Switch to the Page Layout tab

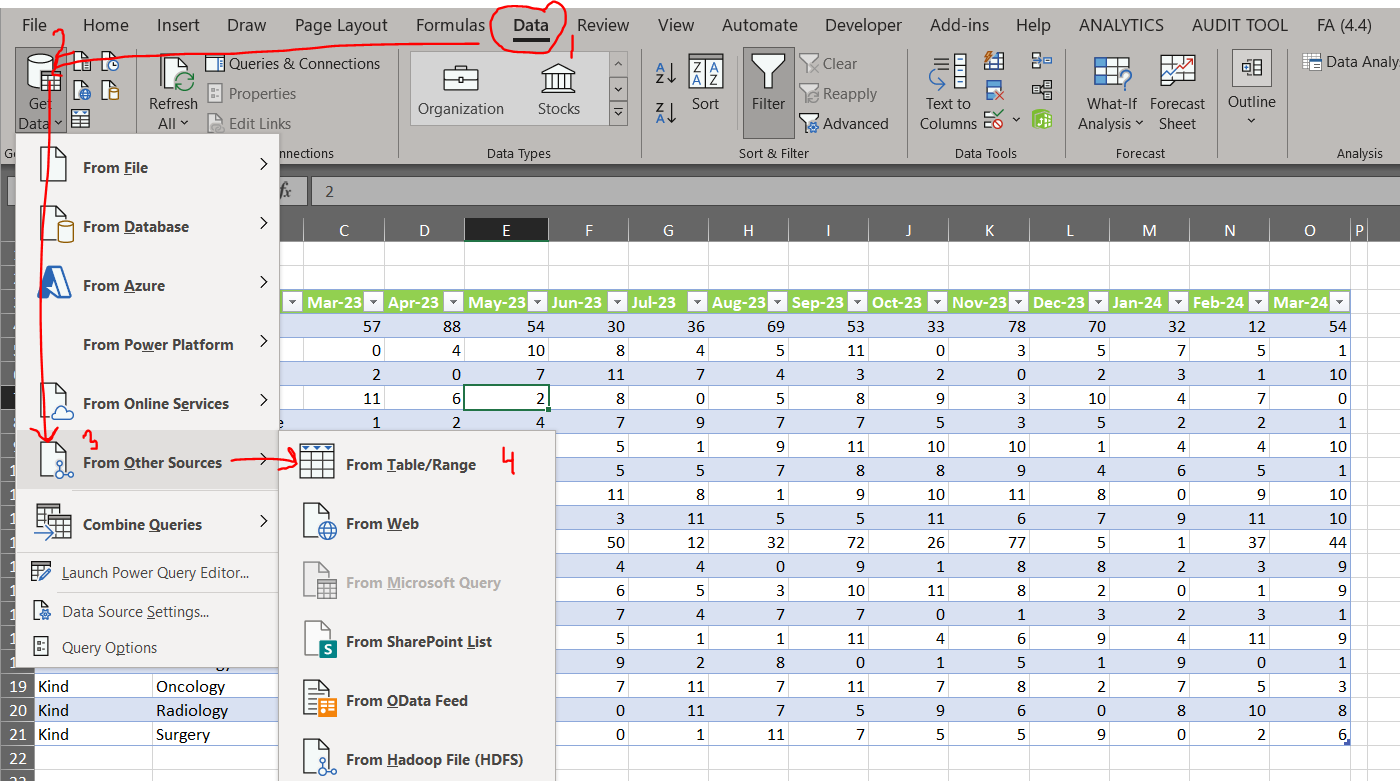[x=341, y=25]
